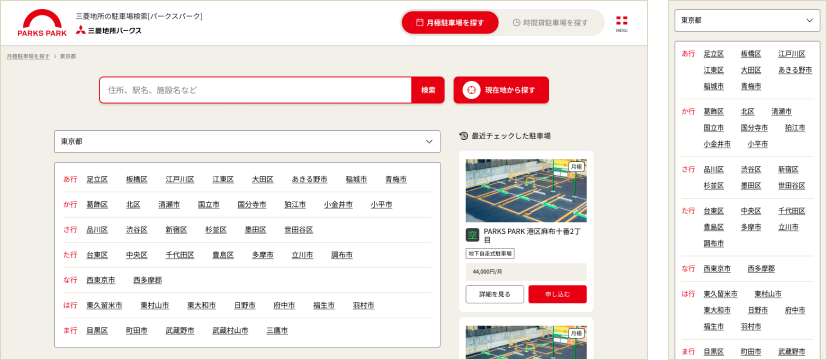Click 武蔵村山市 in the wide desktop list
Image resolution: width=827 pixels, height=360 pixels.
coord(230,331)
